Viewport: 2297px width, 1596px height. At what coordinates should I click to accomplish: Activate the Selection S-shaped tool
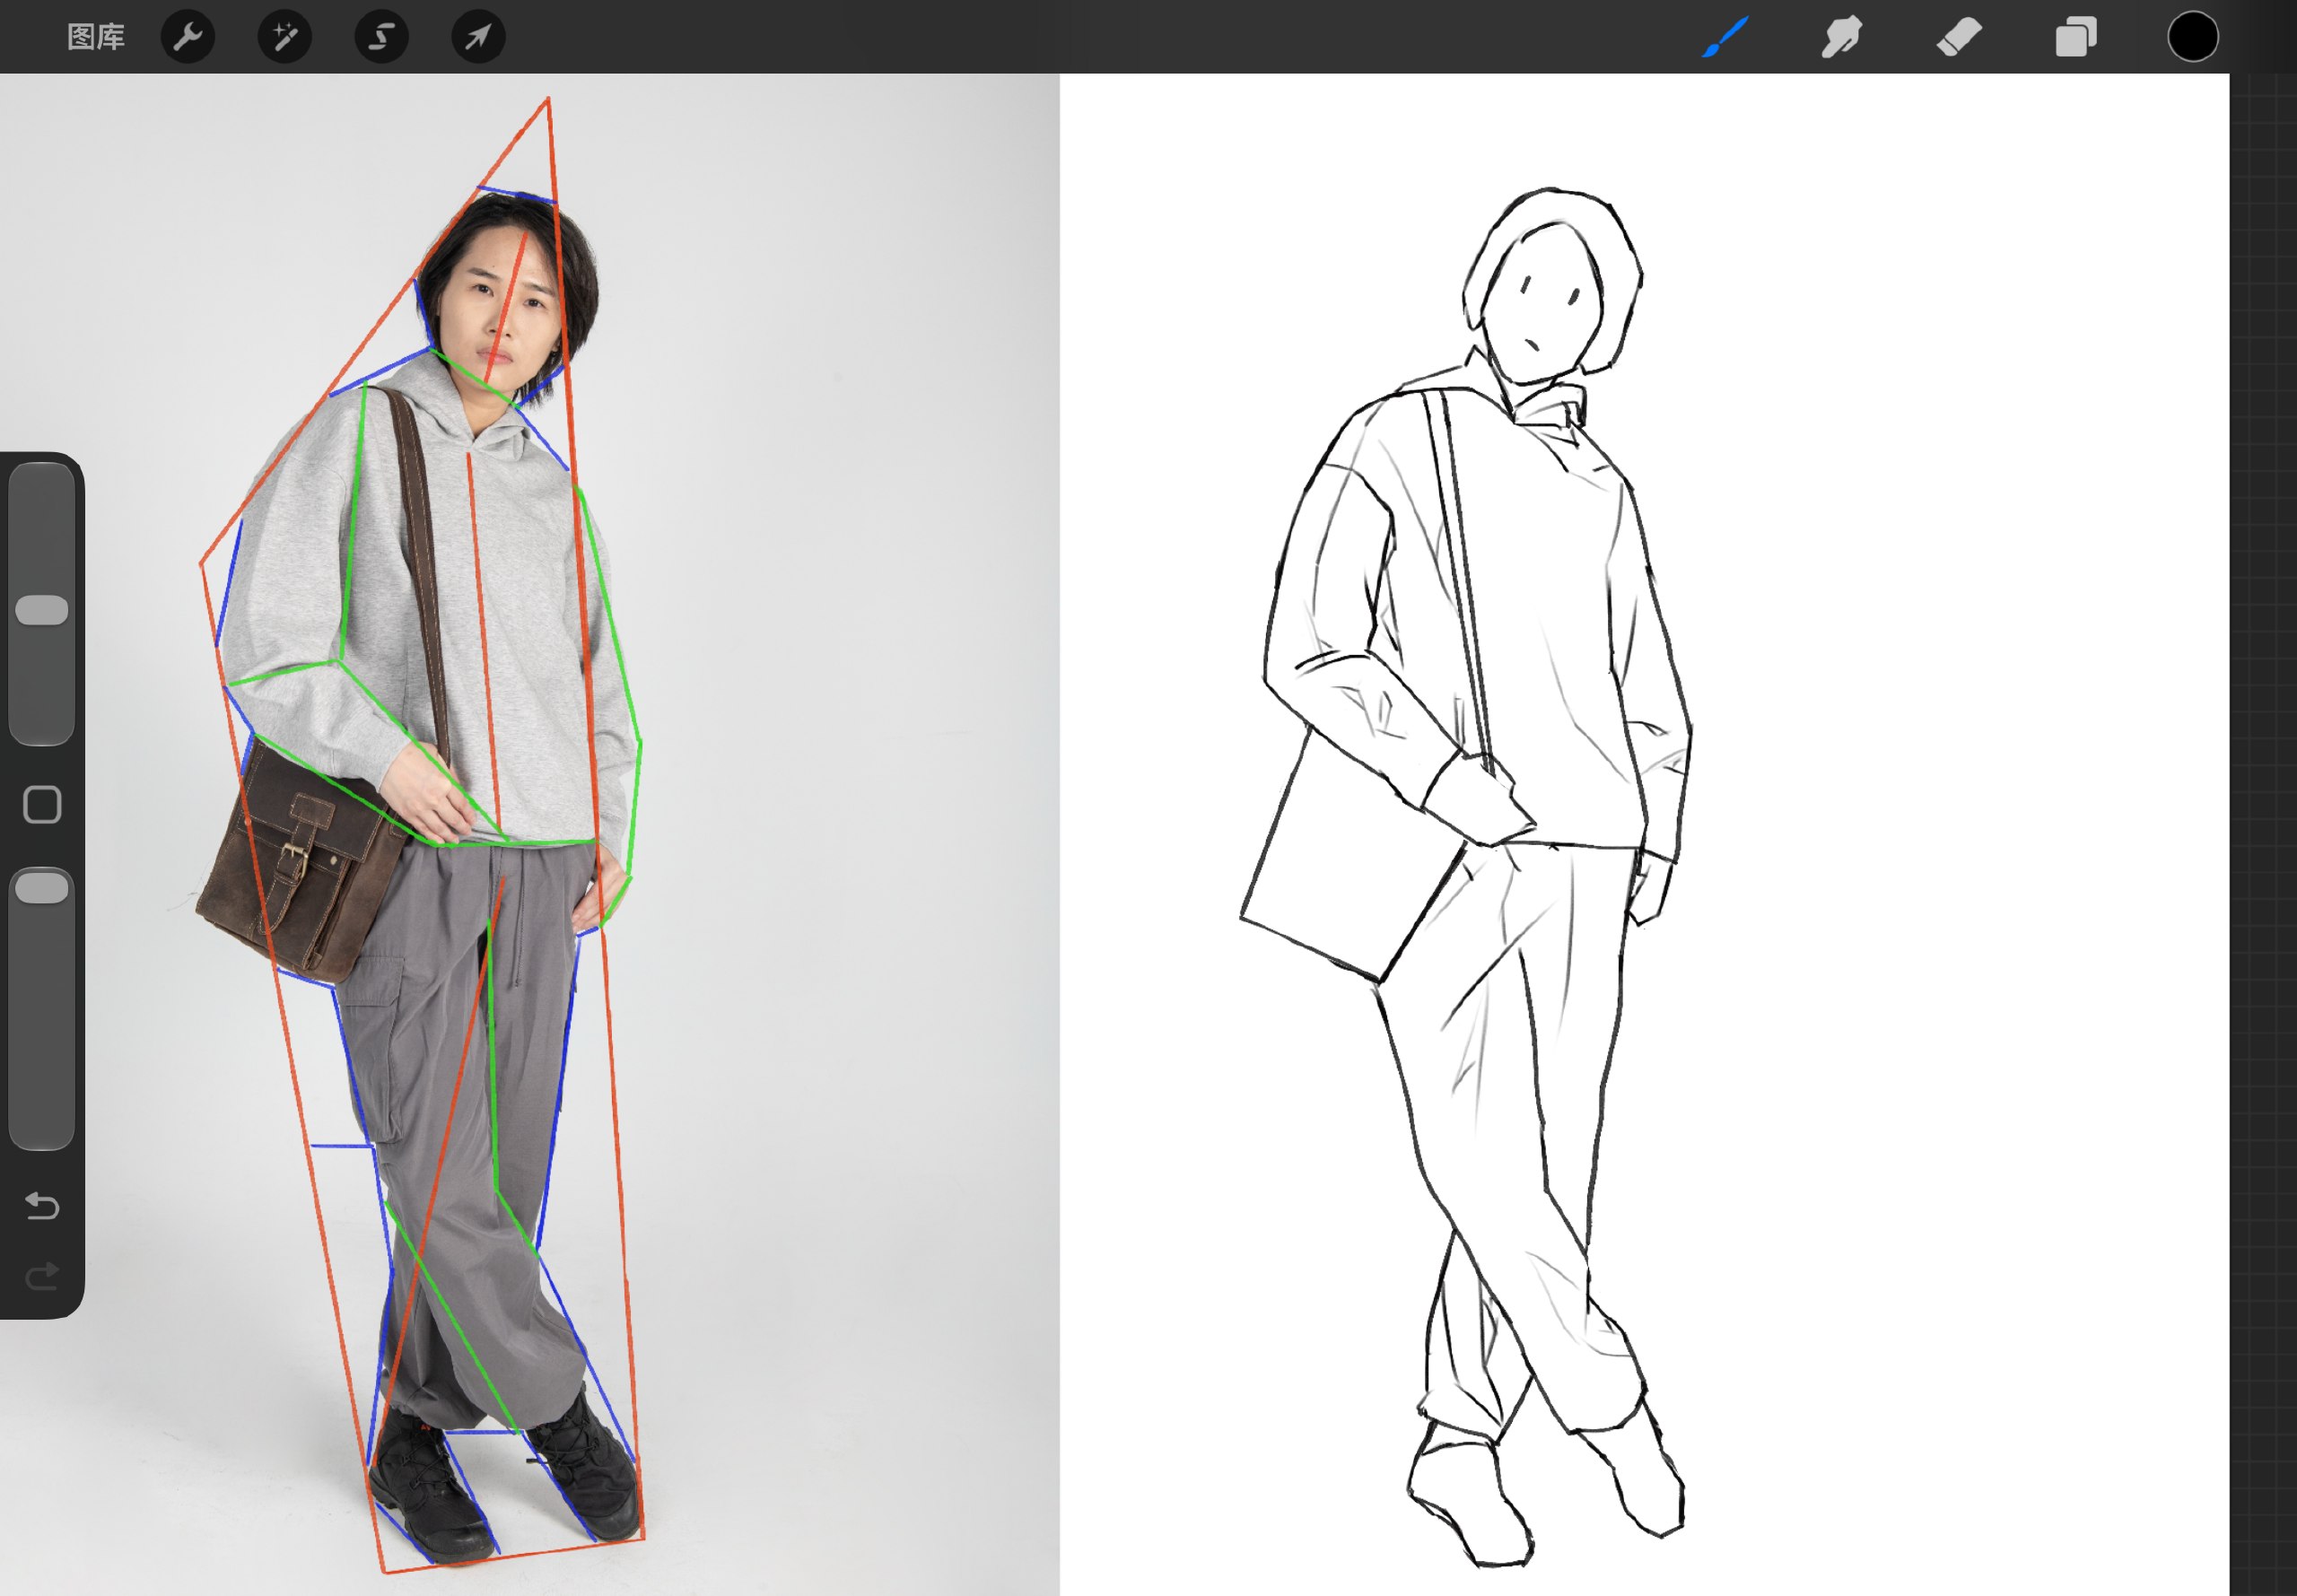(382, 37)
